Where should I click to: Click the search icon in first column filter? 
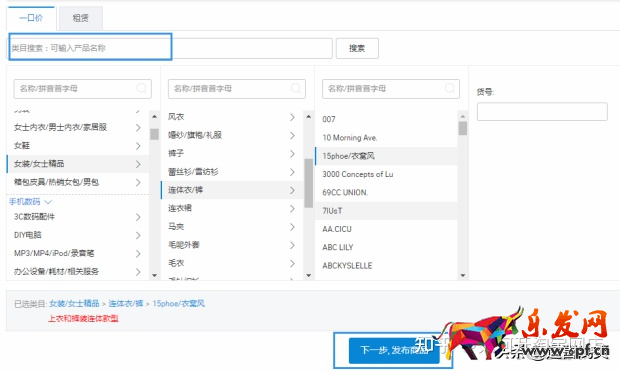click(141, 88)
